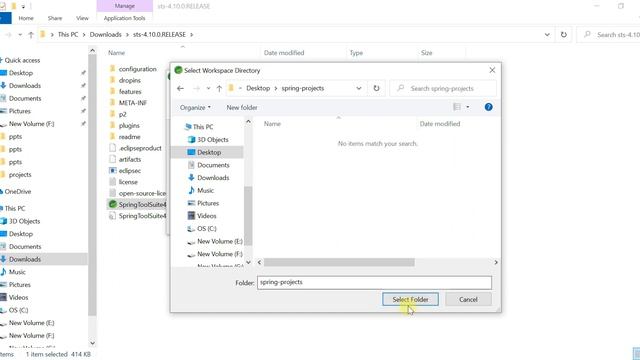Open the Organize dropdown menu
This screenshot has width=640, height=360.
(x=195, y=107)
